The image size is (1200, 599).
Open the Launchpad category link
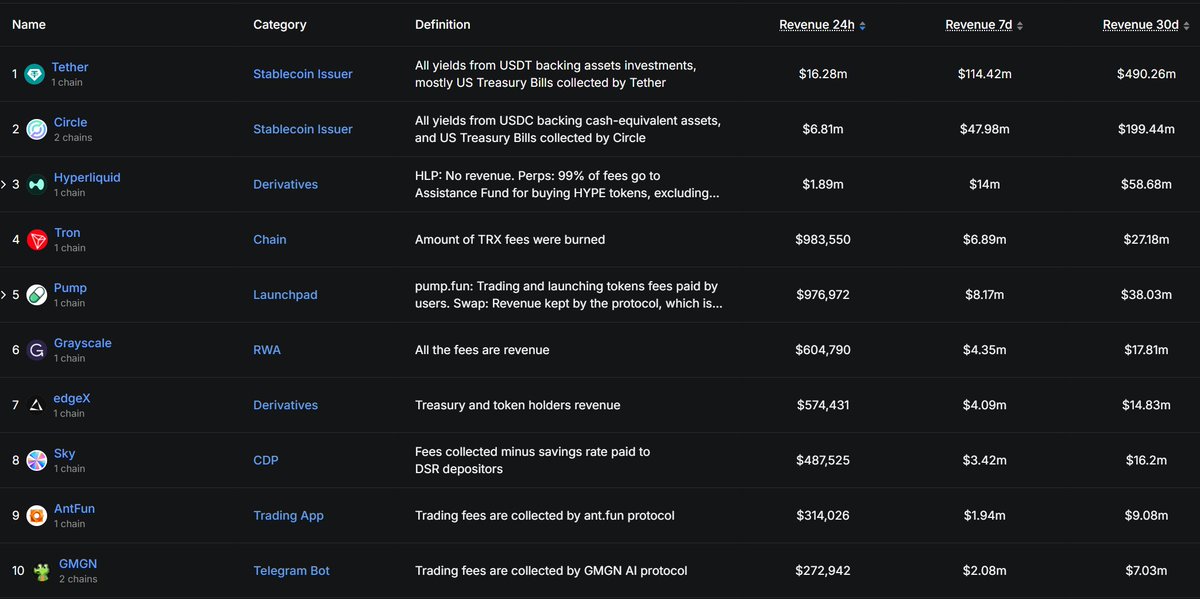tap(285, 295)
